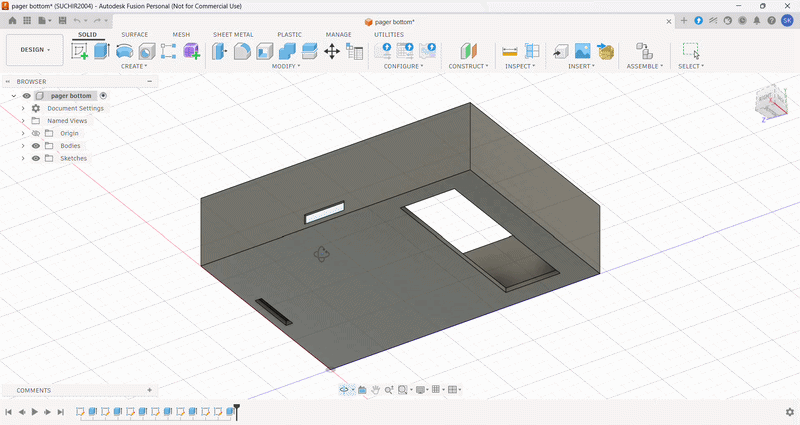Add a new comment with plus button
Viewport: 800px width, 425px height.
coord(149,390)
